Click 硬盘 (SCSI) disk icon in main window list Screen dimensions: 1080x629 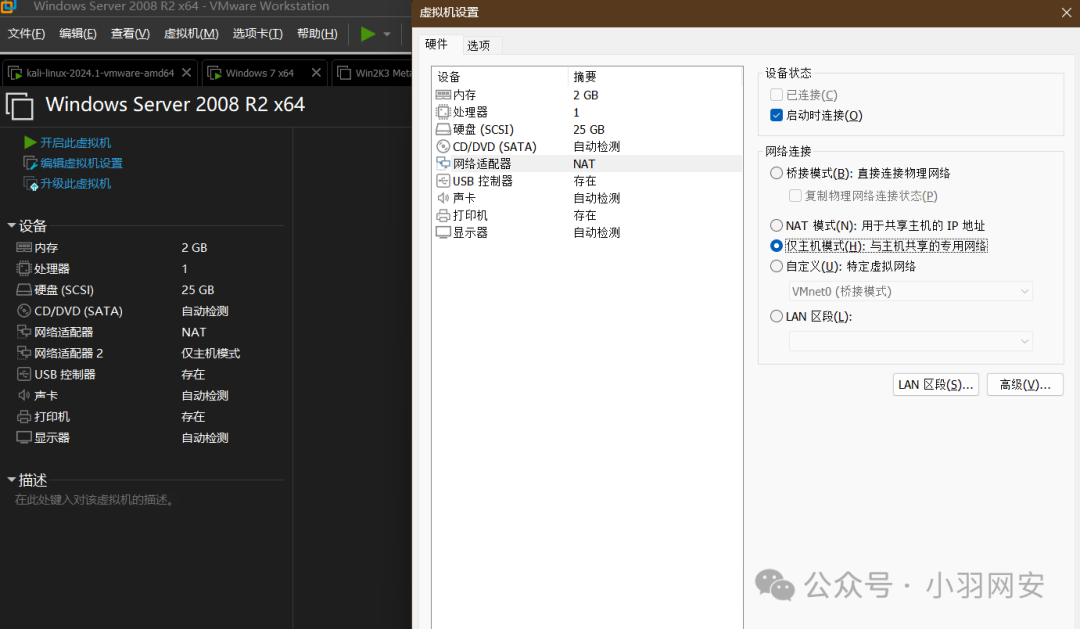[24, 290]
